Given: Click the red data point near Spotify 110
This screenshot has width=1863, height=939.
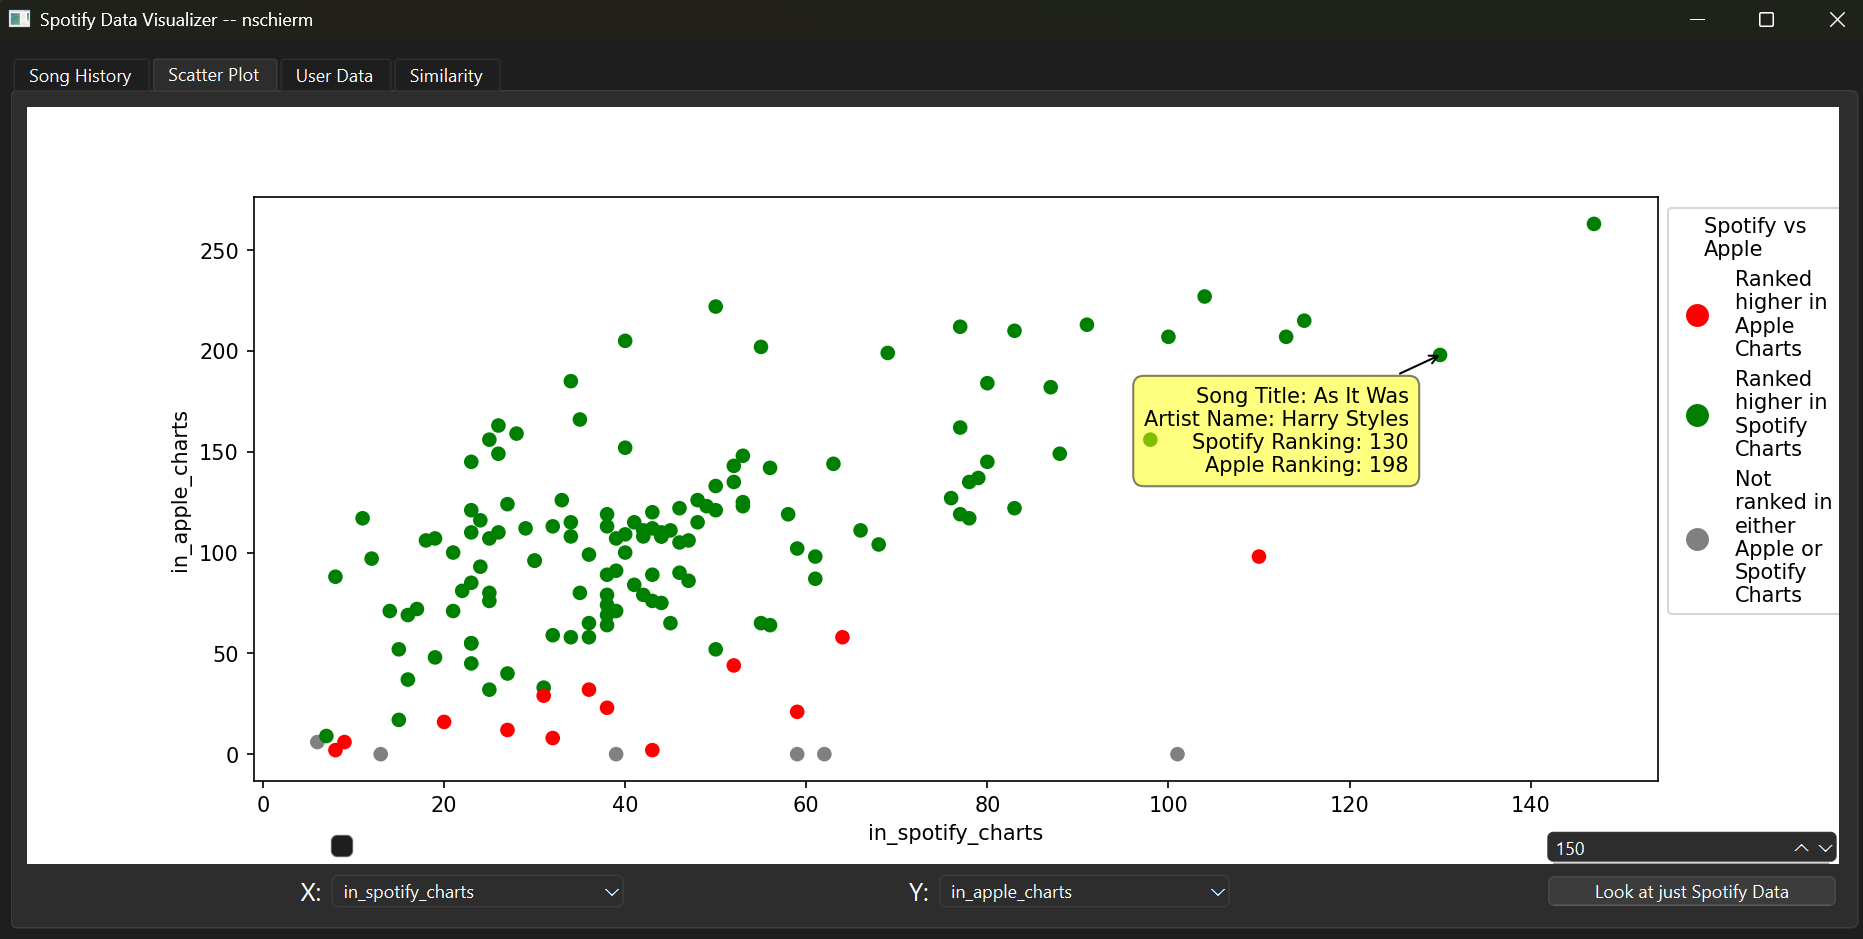Looking at the screenshot, I should [1259, 556].
